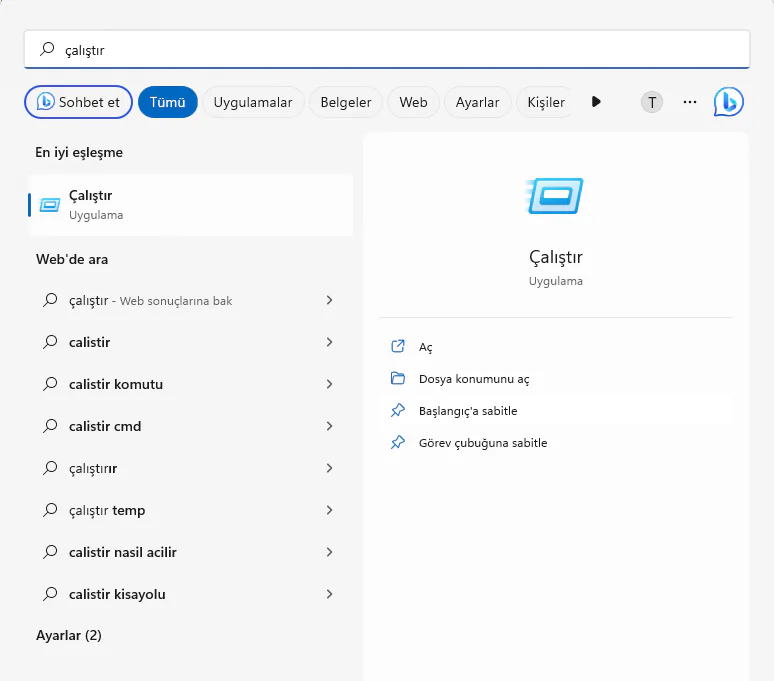Click search icon next to çalıştırır
Image resolution: width=774 pixels, height=681 pixels.
click(x=50, y=467)
